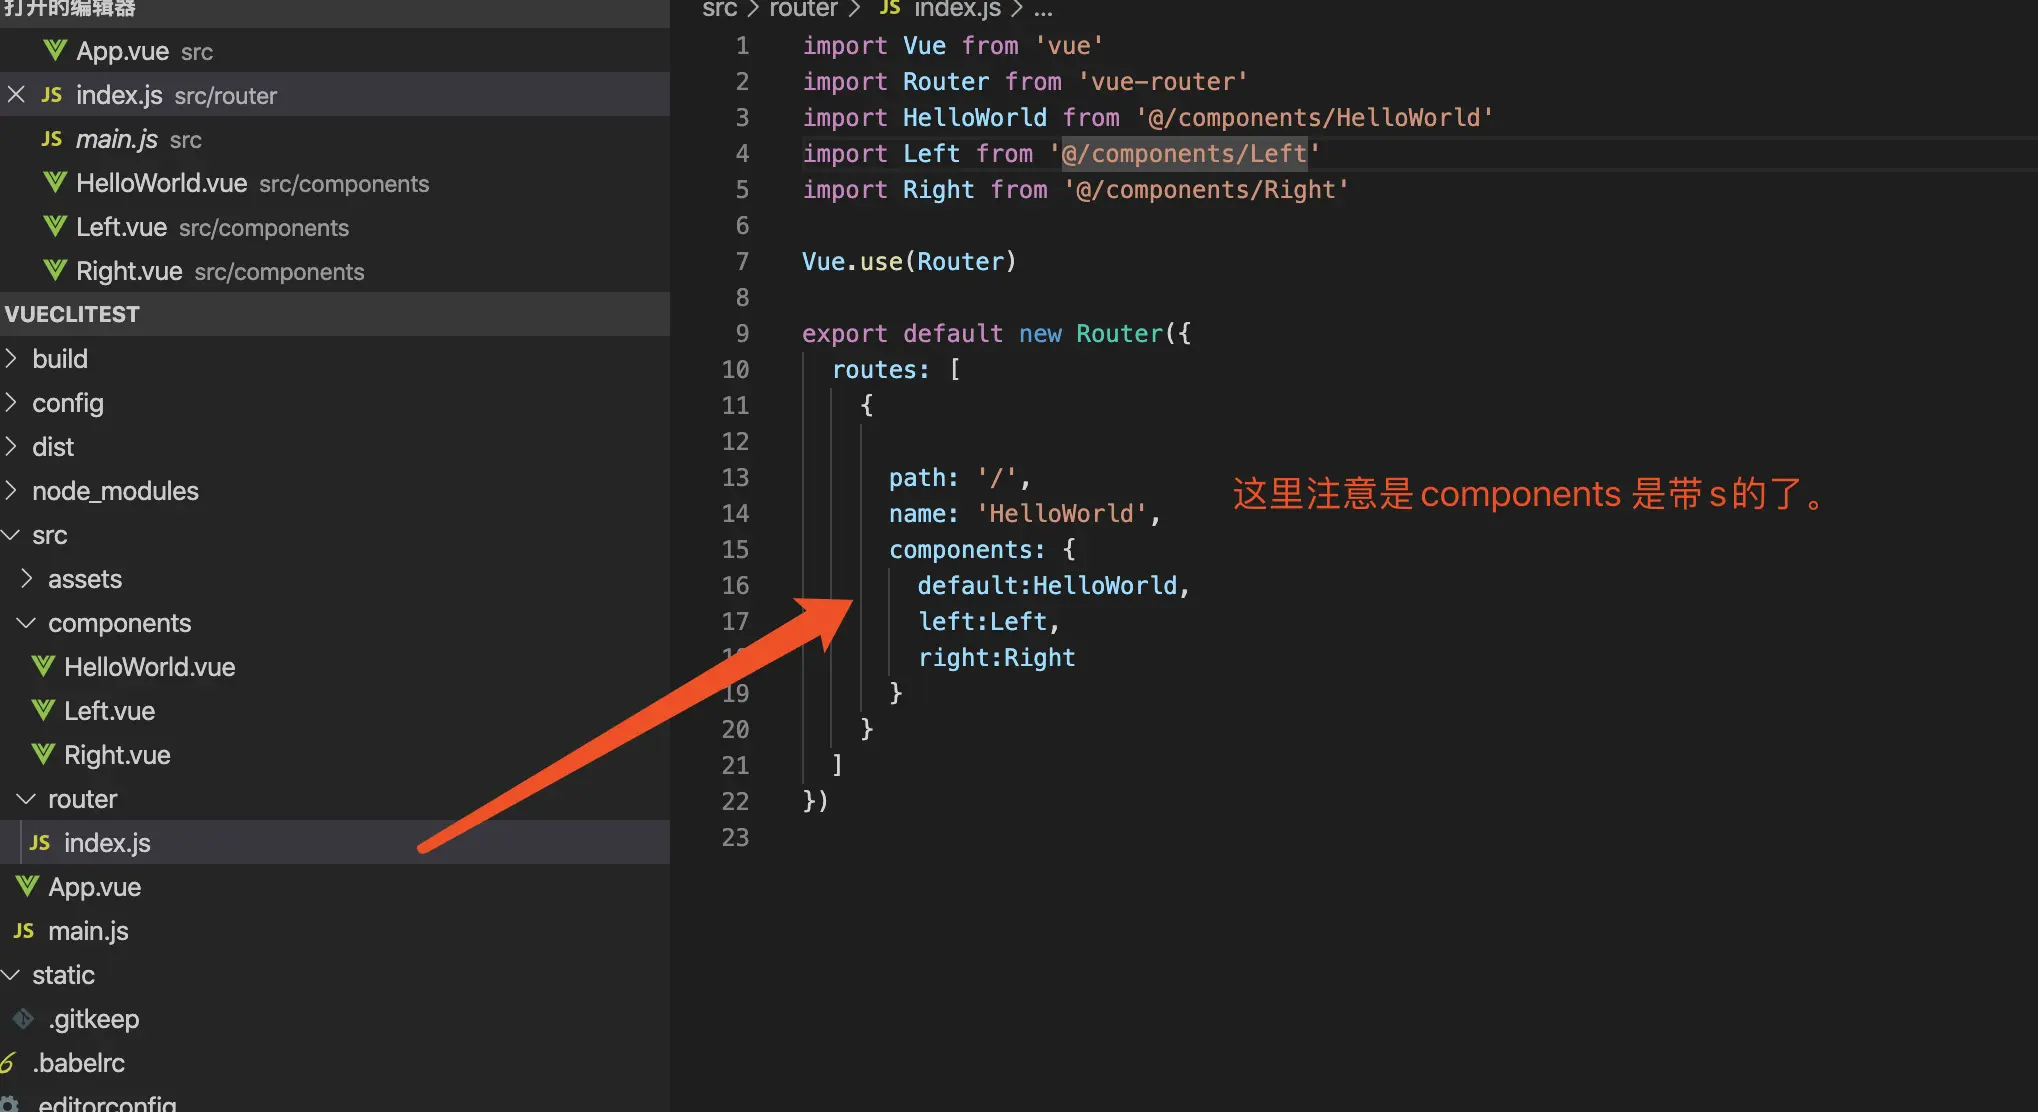Click Vue icon of Right.vue in open editors
The width and height of the screenshot is (2038, 1112).
(55, 271)
